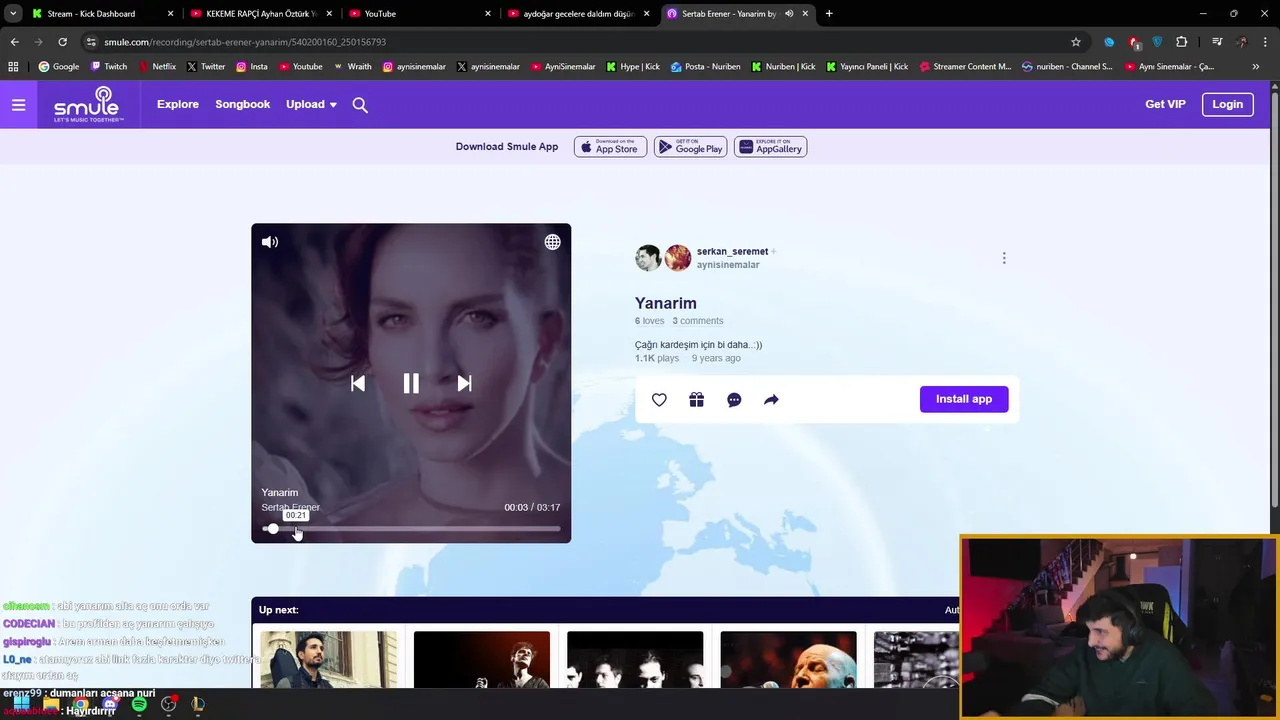
Task: Go back with the browser back arrow
Action: coord(14,42)
